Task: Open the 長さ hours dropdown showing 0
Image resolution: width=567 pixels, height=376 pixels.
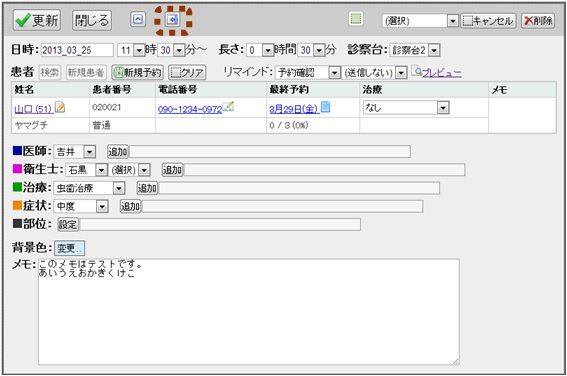Action: pos(260,50)
